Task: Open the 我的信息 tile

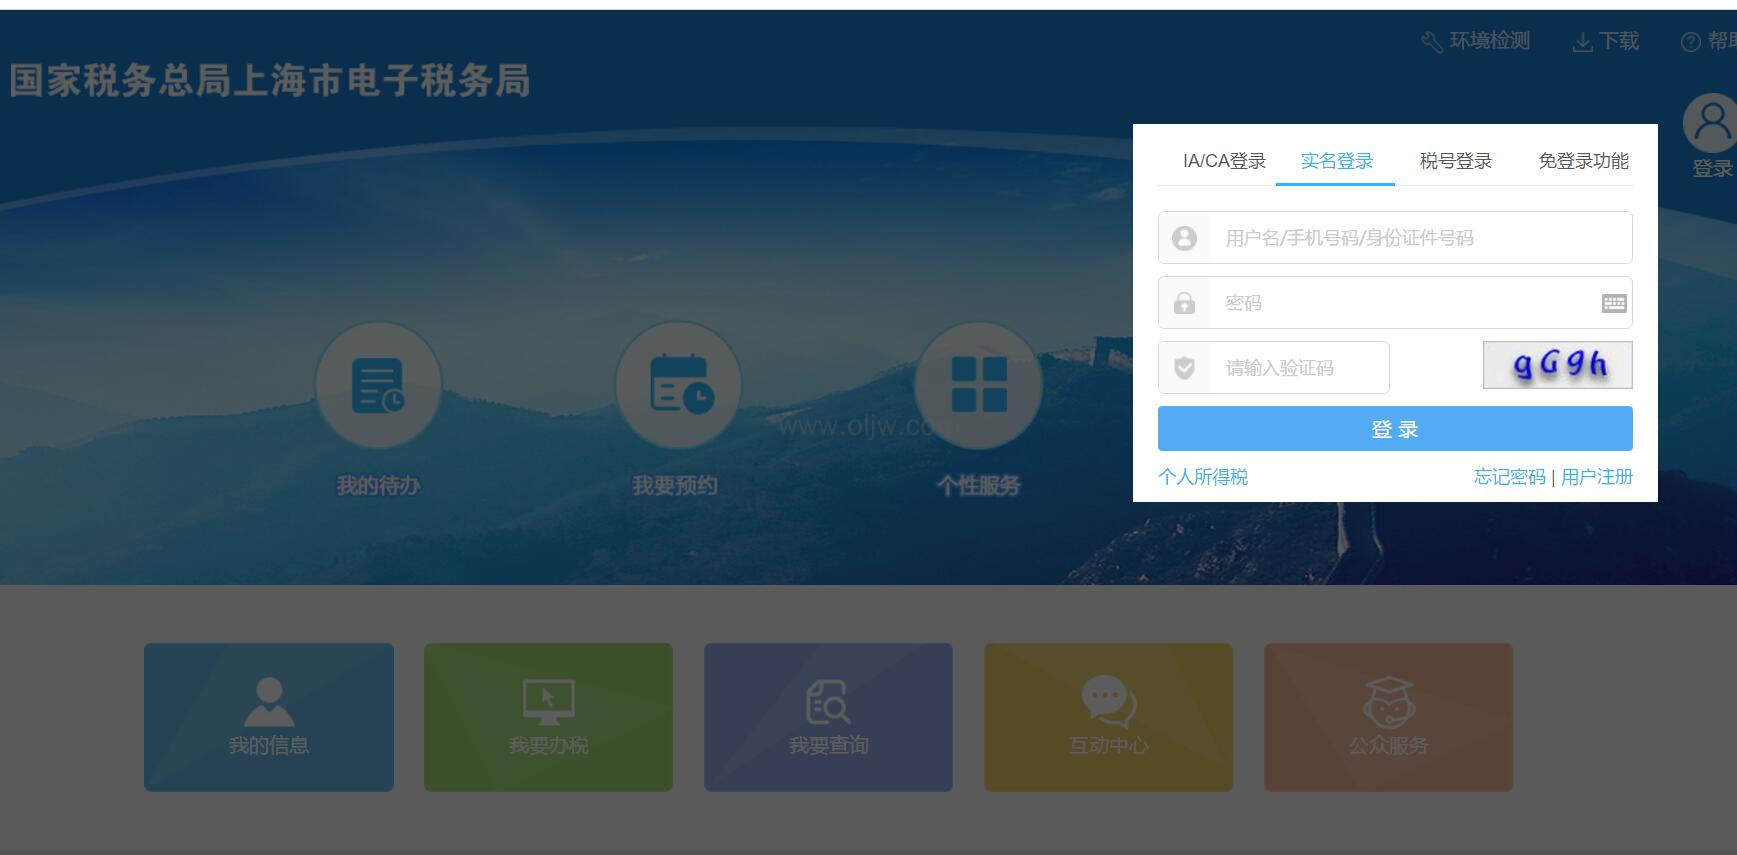Action: (x=269, y=717)
